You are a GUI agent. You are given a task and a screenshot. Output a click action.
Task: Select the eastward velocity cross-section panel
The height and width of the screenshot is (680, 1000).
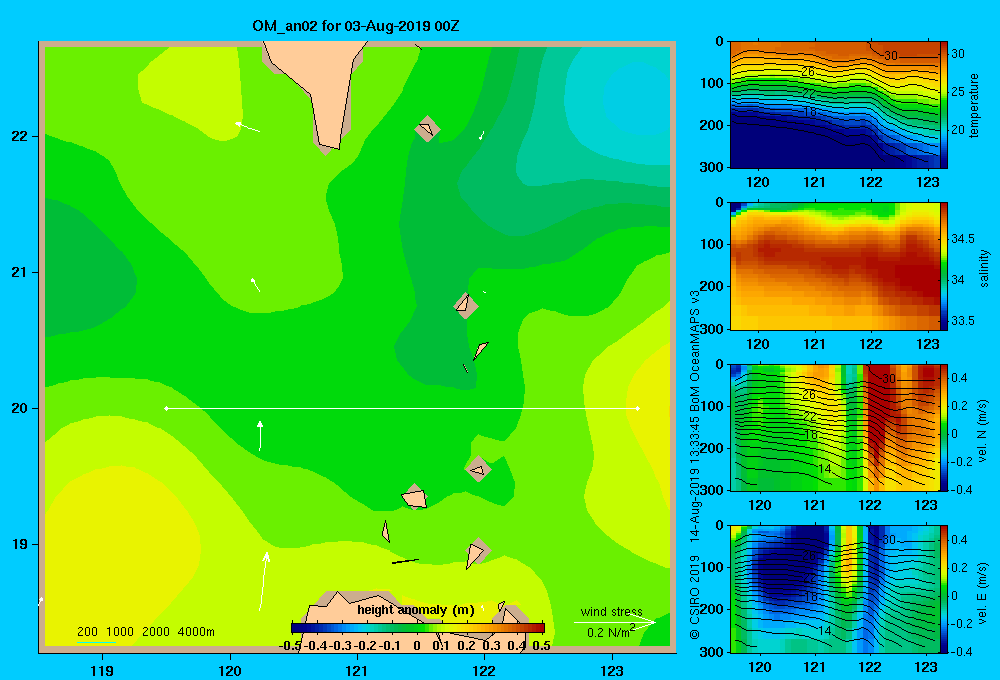point(835,589)
